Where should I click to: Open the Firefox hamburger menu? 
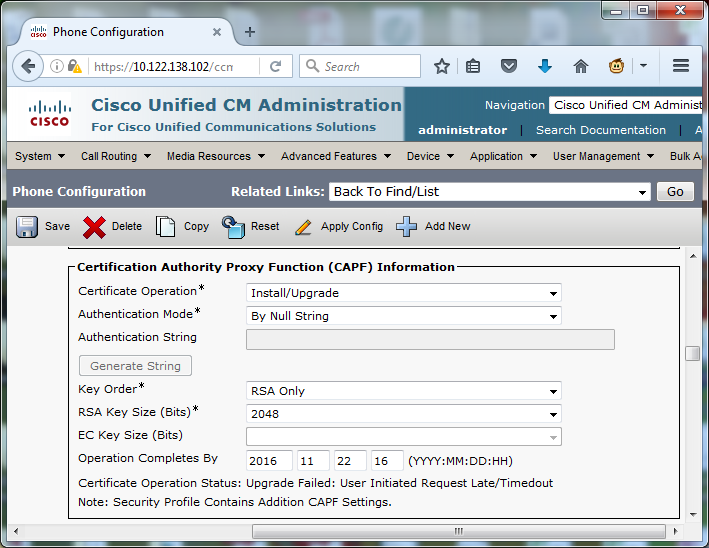point(681,66)
